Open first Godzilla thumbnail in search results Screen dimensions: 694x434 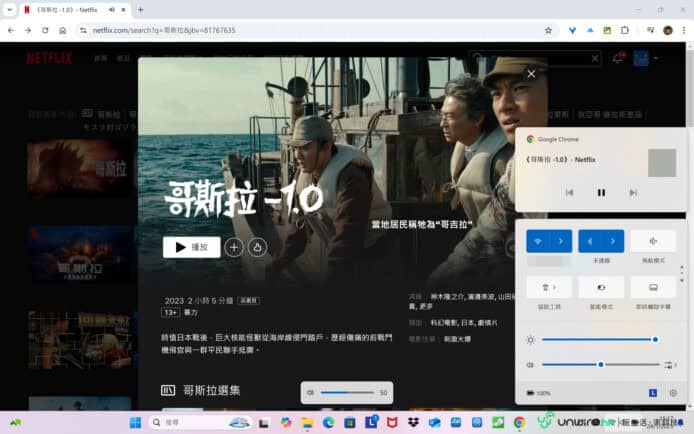coord(80,168)
